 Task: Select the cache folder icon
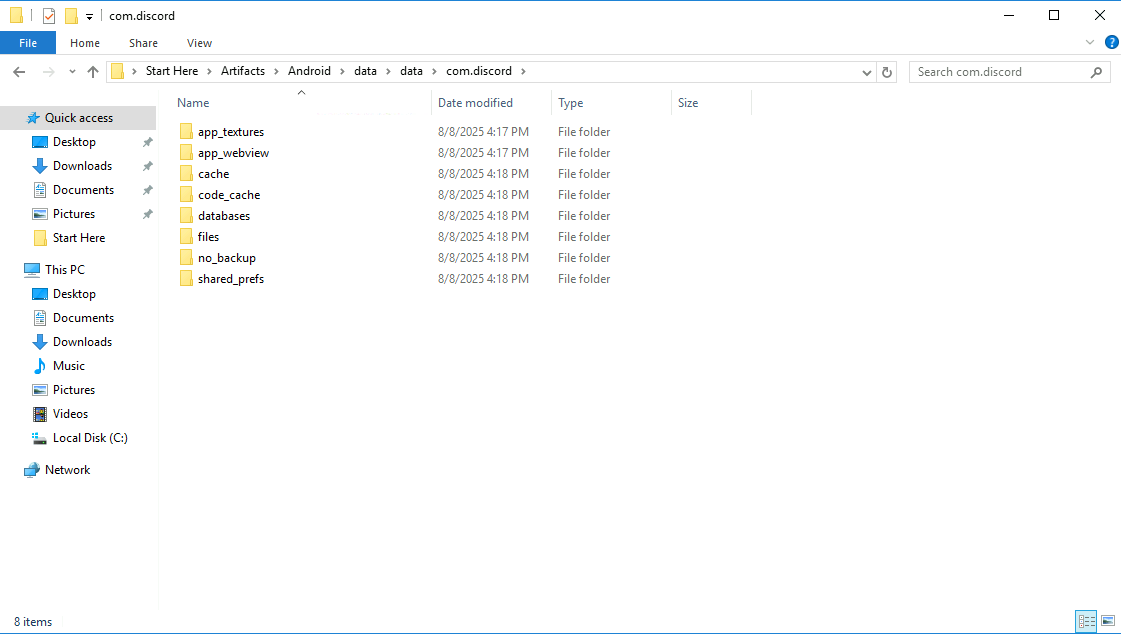187,174
